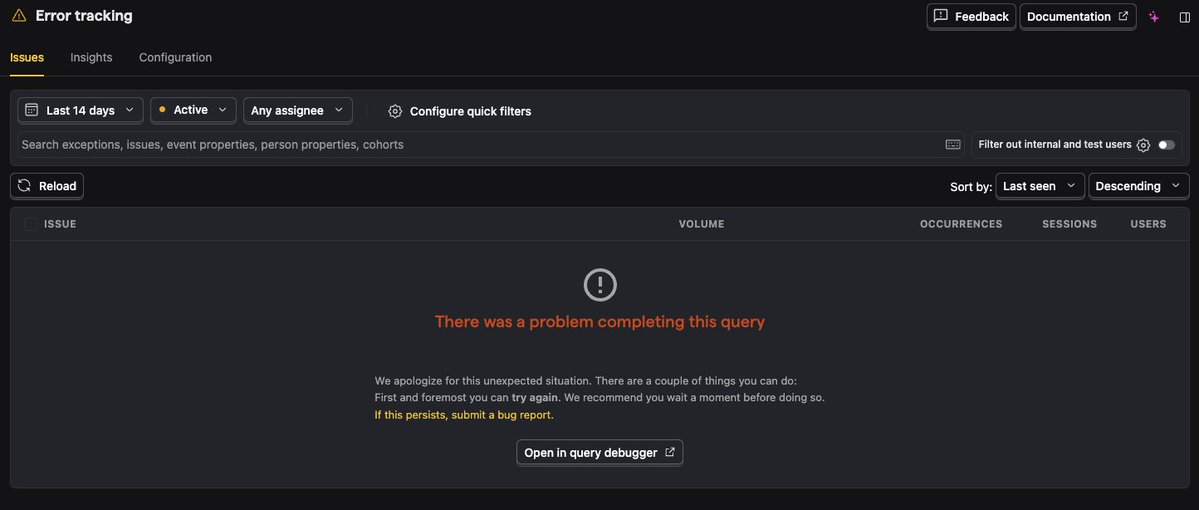
Task: Open the Descending order dropdown
Action: tap(1138, 186)
